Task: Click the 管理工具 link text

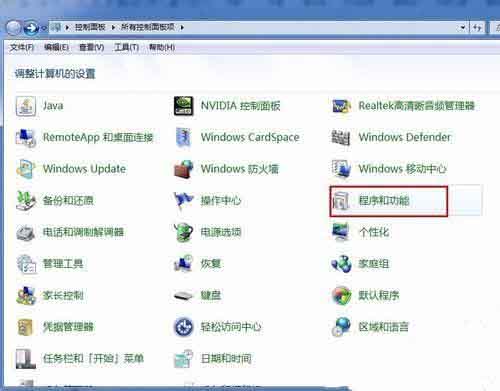Action: point(63,264)
